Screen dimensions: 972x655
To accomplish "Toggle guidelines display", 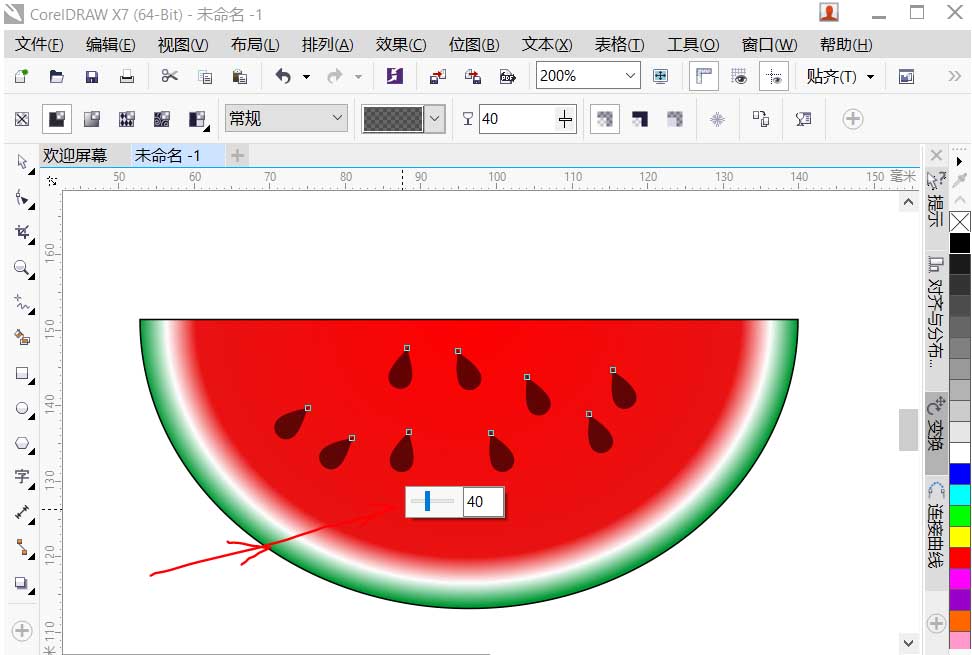I will point(774,76).
